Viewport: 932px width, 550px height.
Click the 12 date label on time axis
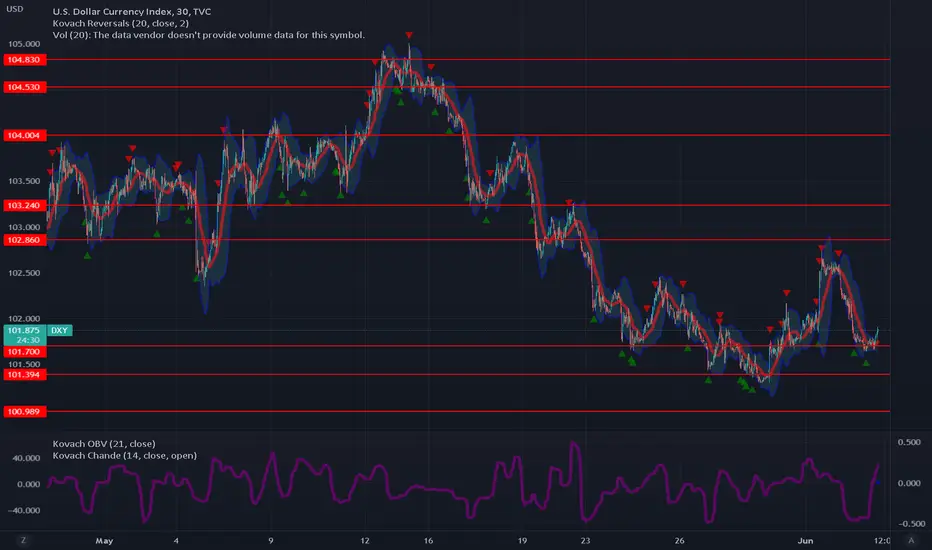(364, 540)
